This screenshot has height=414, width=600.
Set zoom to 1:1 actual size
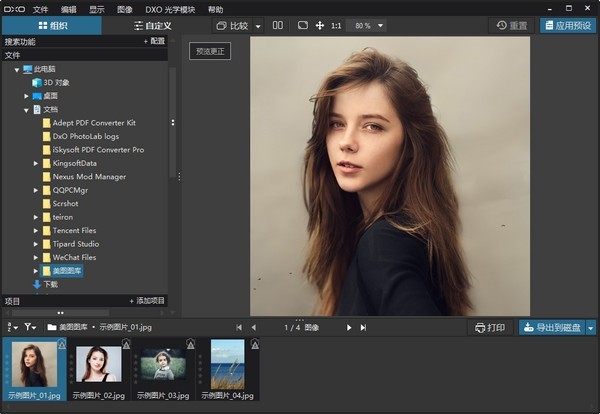coord(336,25)
